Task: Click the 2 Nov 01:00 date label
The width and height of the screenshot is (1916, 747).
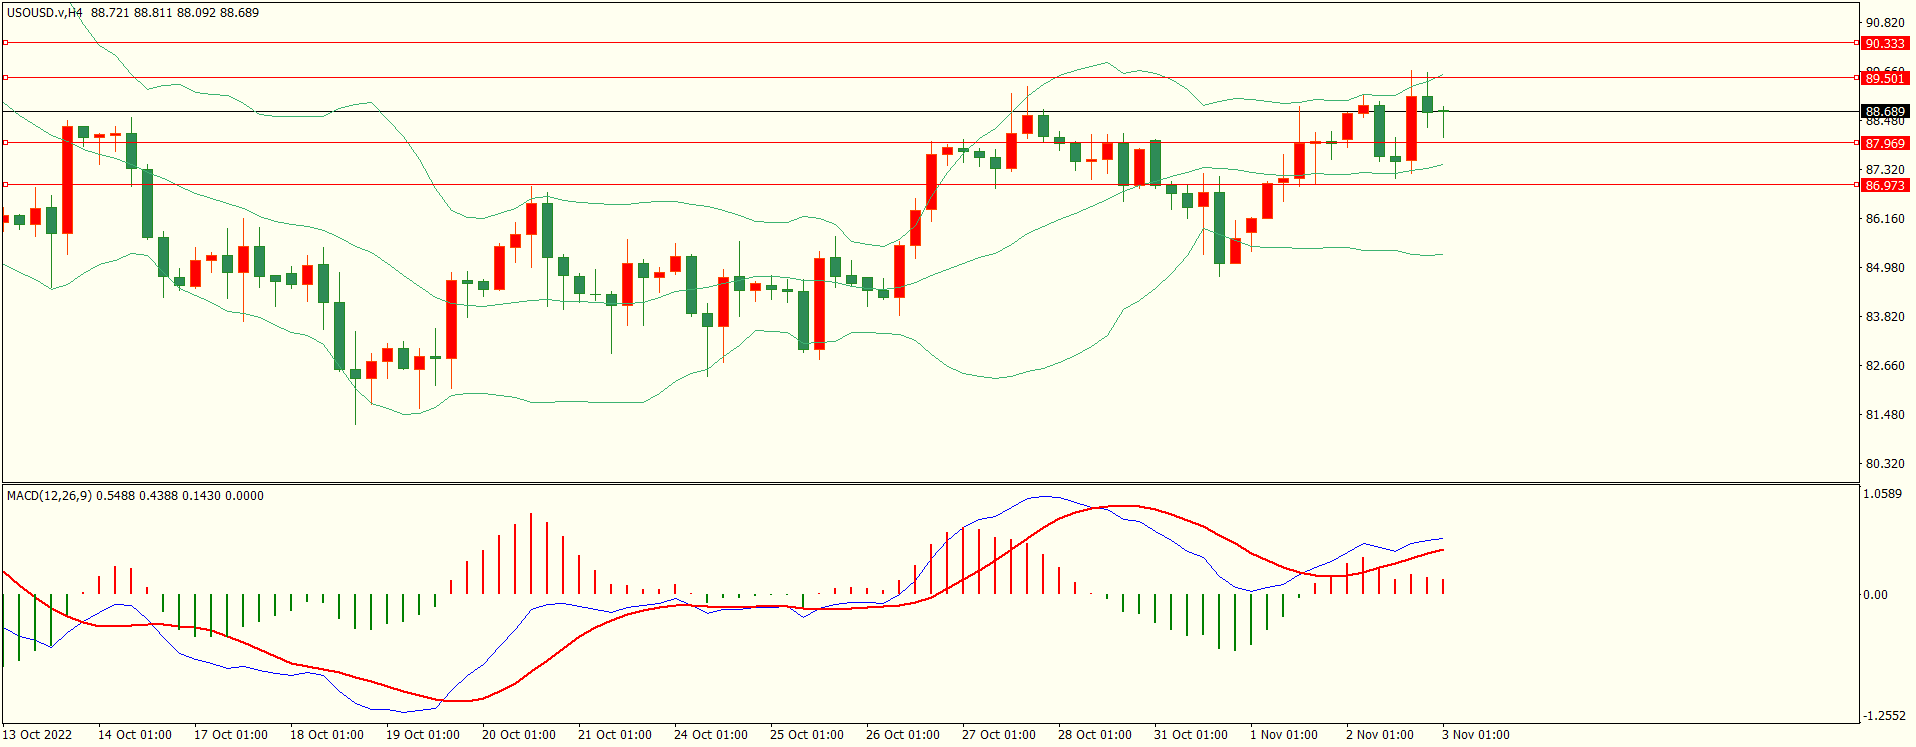Action: [x=1379, y=735]
